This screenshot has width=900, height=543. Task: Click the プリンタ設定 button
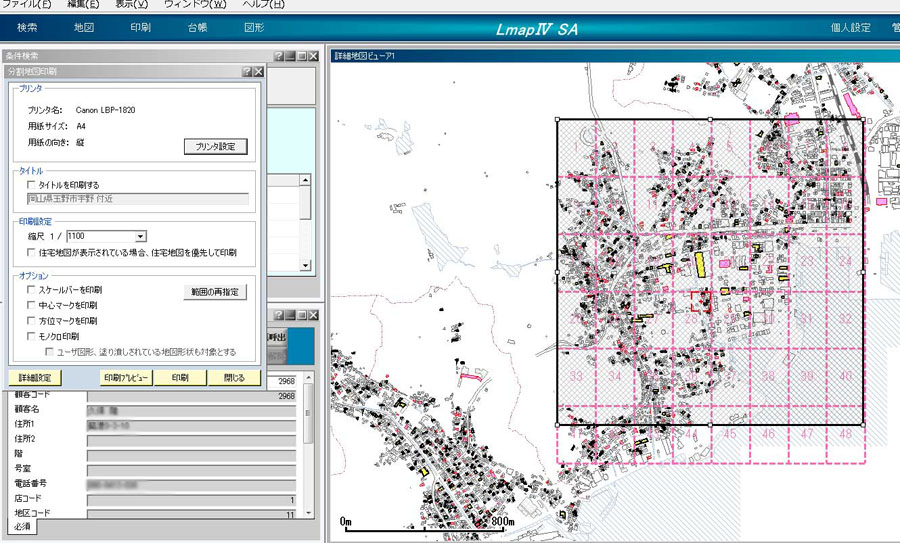click(x=214, y=147)
